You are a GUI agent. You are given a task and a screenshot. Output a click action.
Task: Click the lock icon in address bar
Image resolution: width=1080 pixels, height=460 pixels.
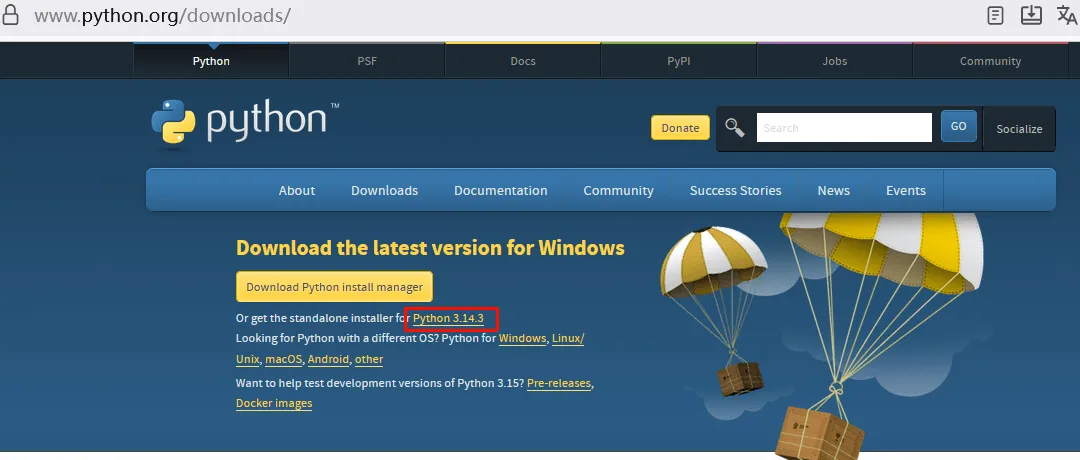click(10, 15)
